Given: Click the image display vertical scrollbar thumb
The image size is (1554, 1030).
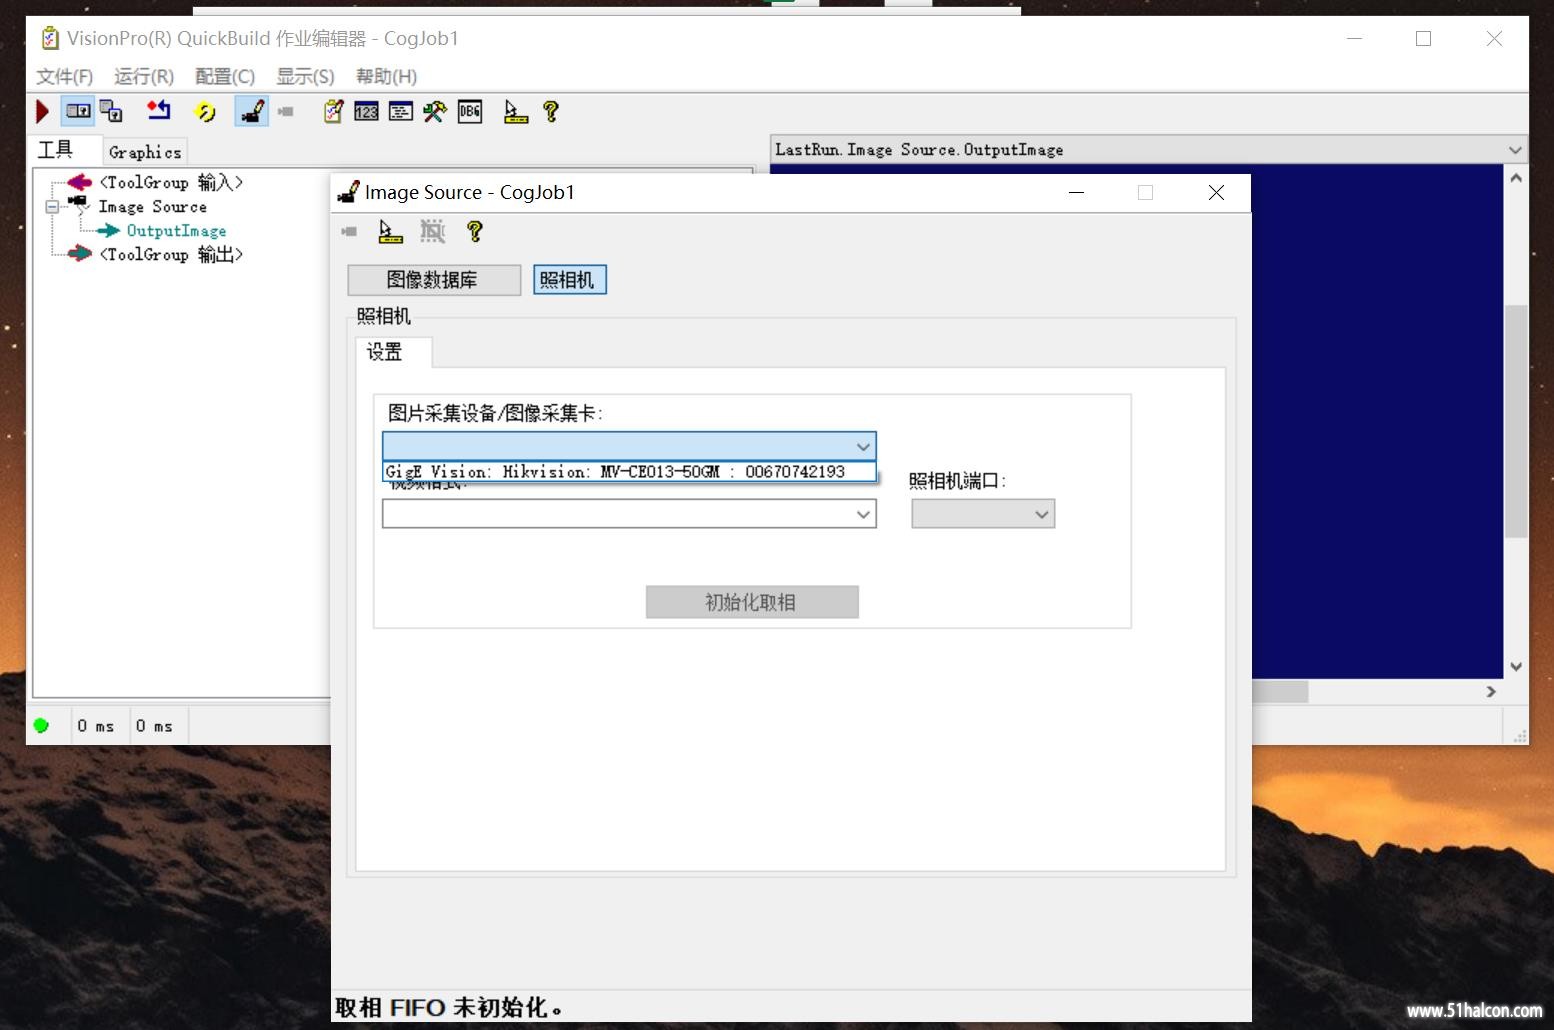Looking at the screenshot, I should pos(1516,421).
